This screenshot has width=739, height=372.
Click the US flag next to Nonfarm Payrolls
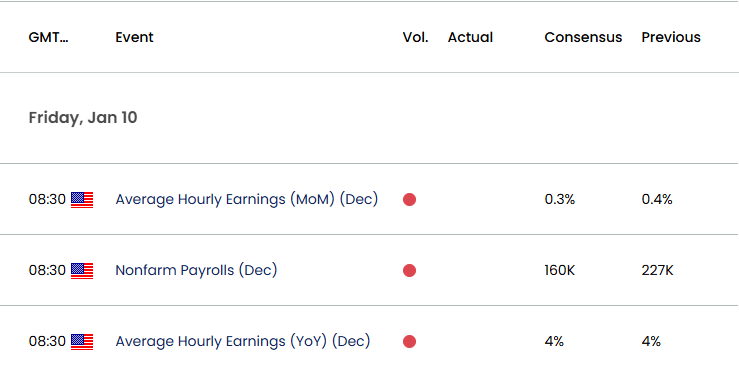tap(82, 271)
